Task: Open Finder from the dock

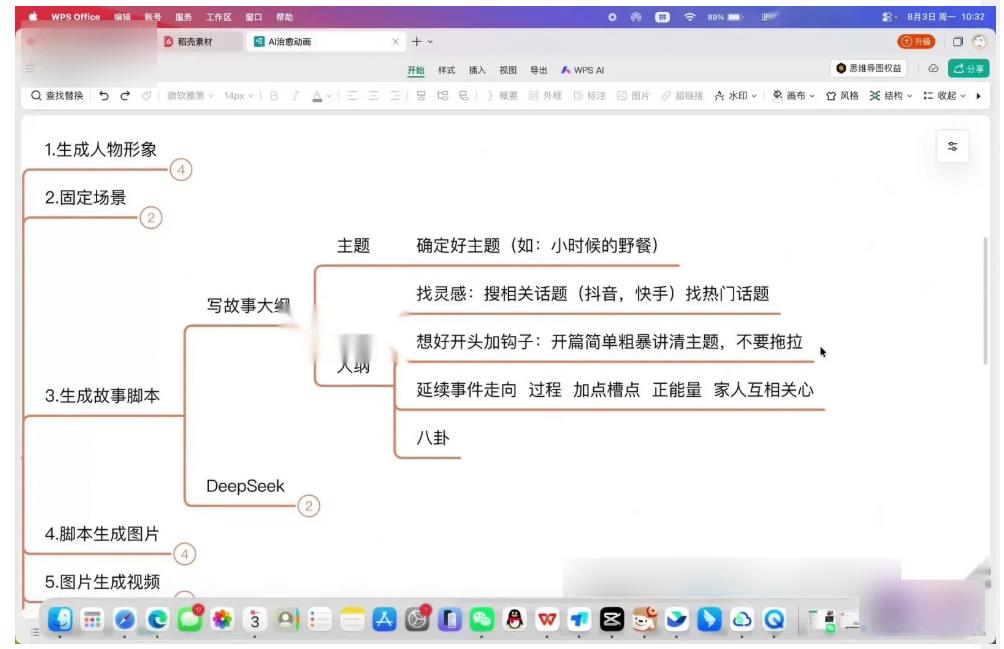Action: [60, 619]
